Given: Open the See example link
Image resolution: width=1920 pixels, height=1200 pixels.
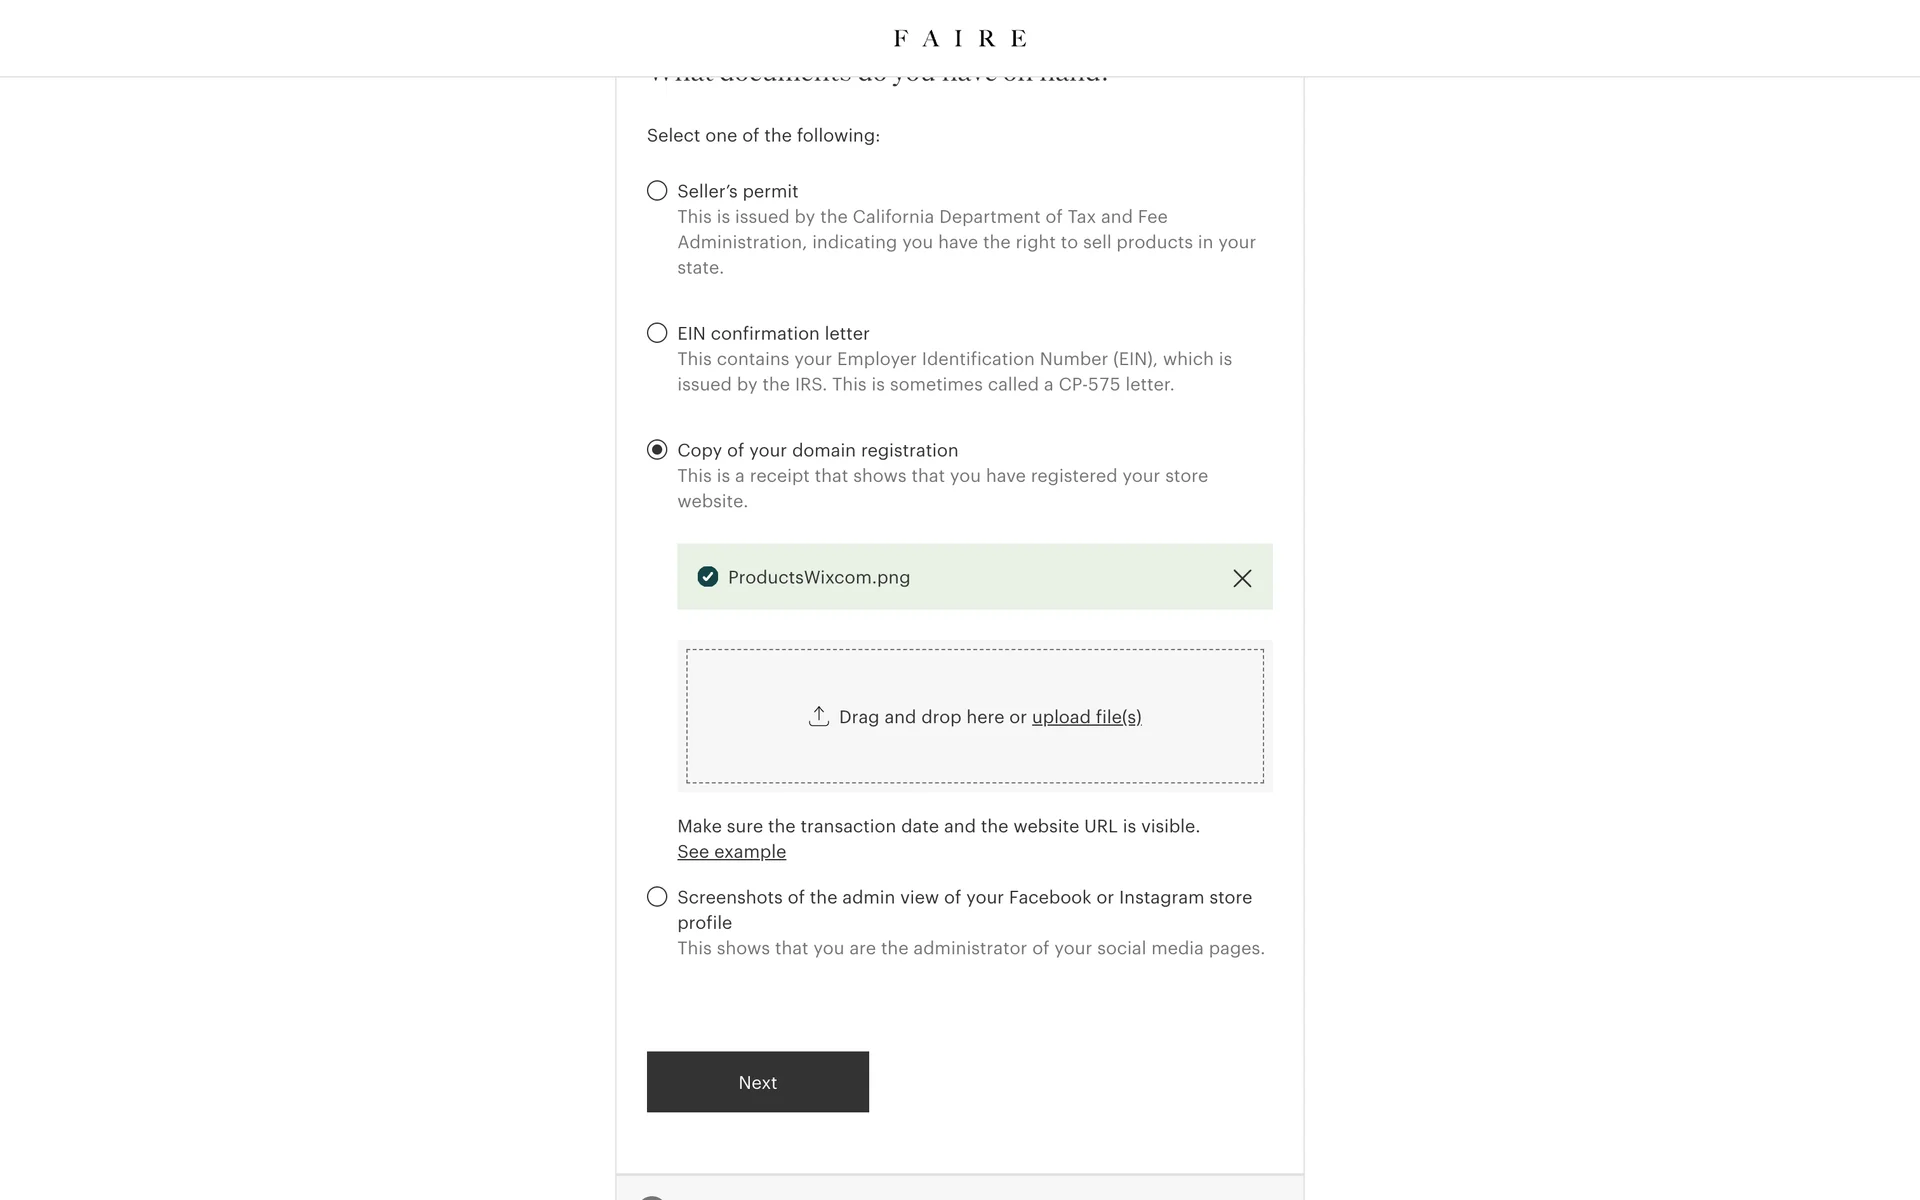Looking at the screenshot, I should point(731,852).
